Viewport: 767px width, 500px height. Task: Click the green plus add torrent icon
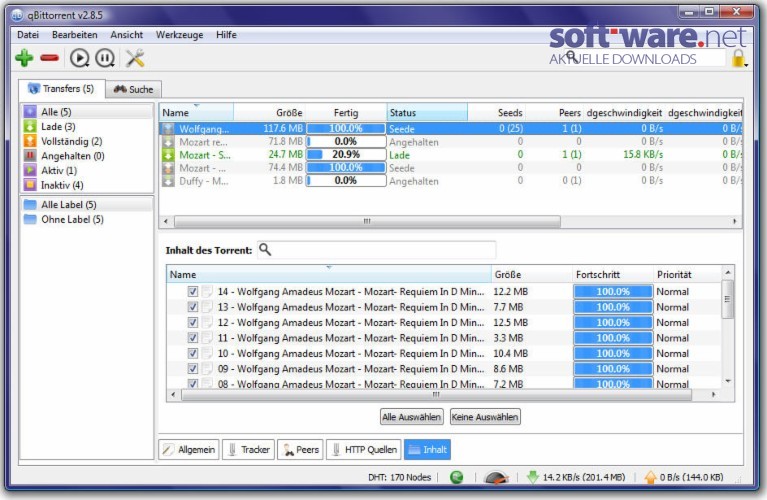tap(24, 58)
